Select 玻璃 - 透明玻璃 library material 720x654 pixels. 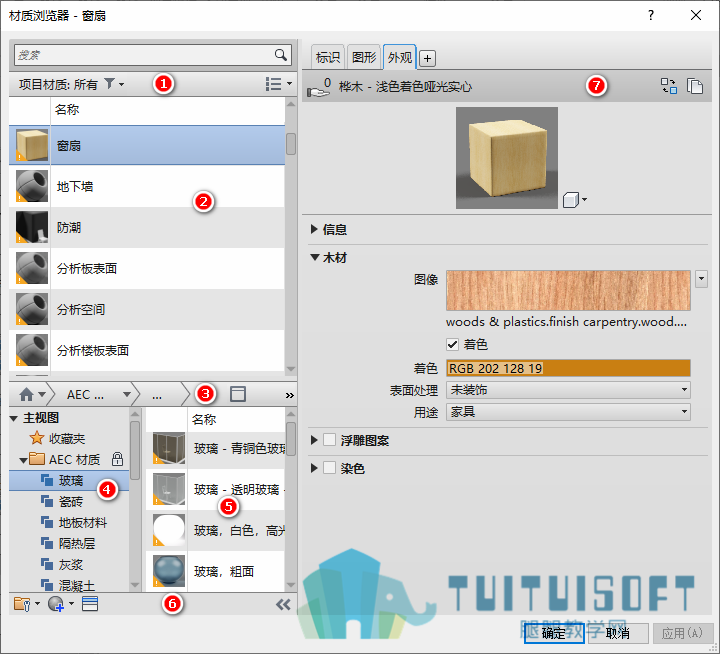(216, 490)
